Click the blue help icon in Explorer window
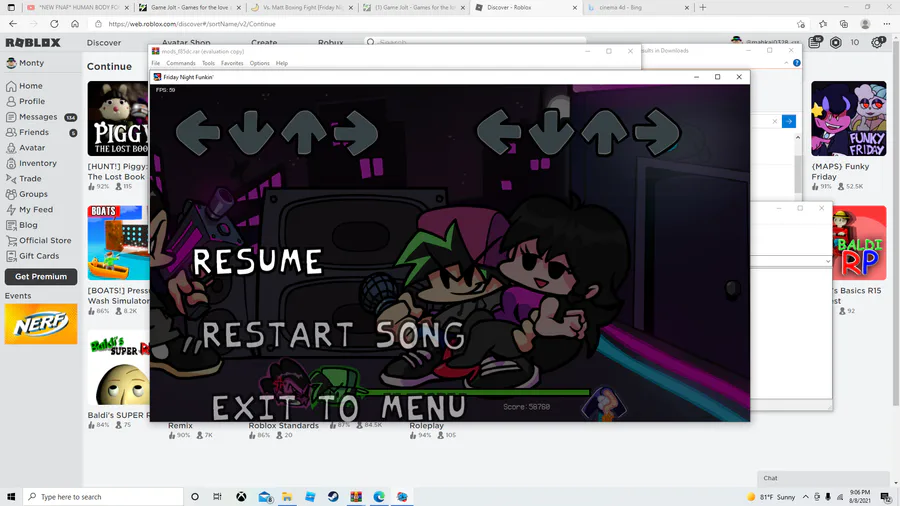 tap(797, 63)
